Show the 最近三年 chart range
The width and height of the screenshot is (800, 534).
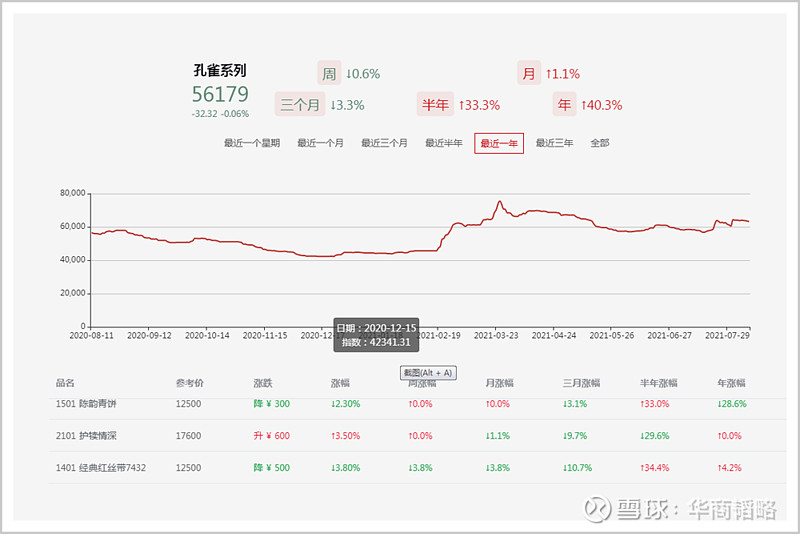tap(554, 143)
